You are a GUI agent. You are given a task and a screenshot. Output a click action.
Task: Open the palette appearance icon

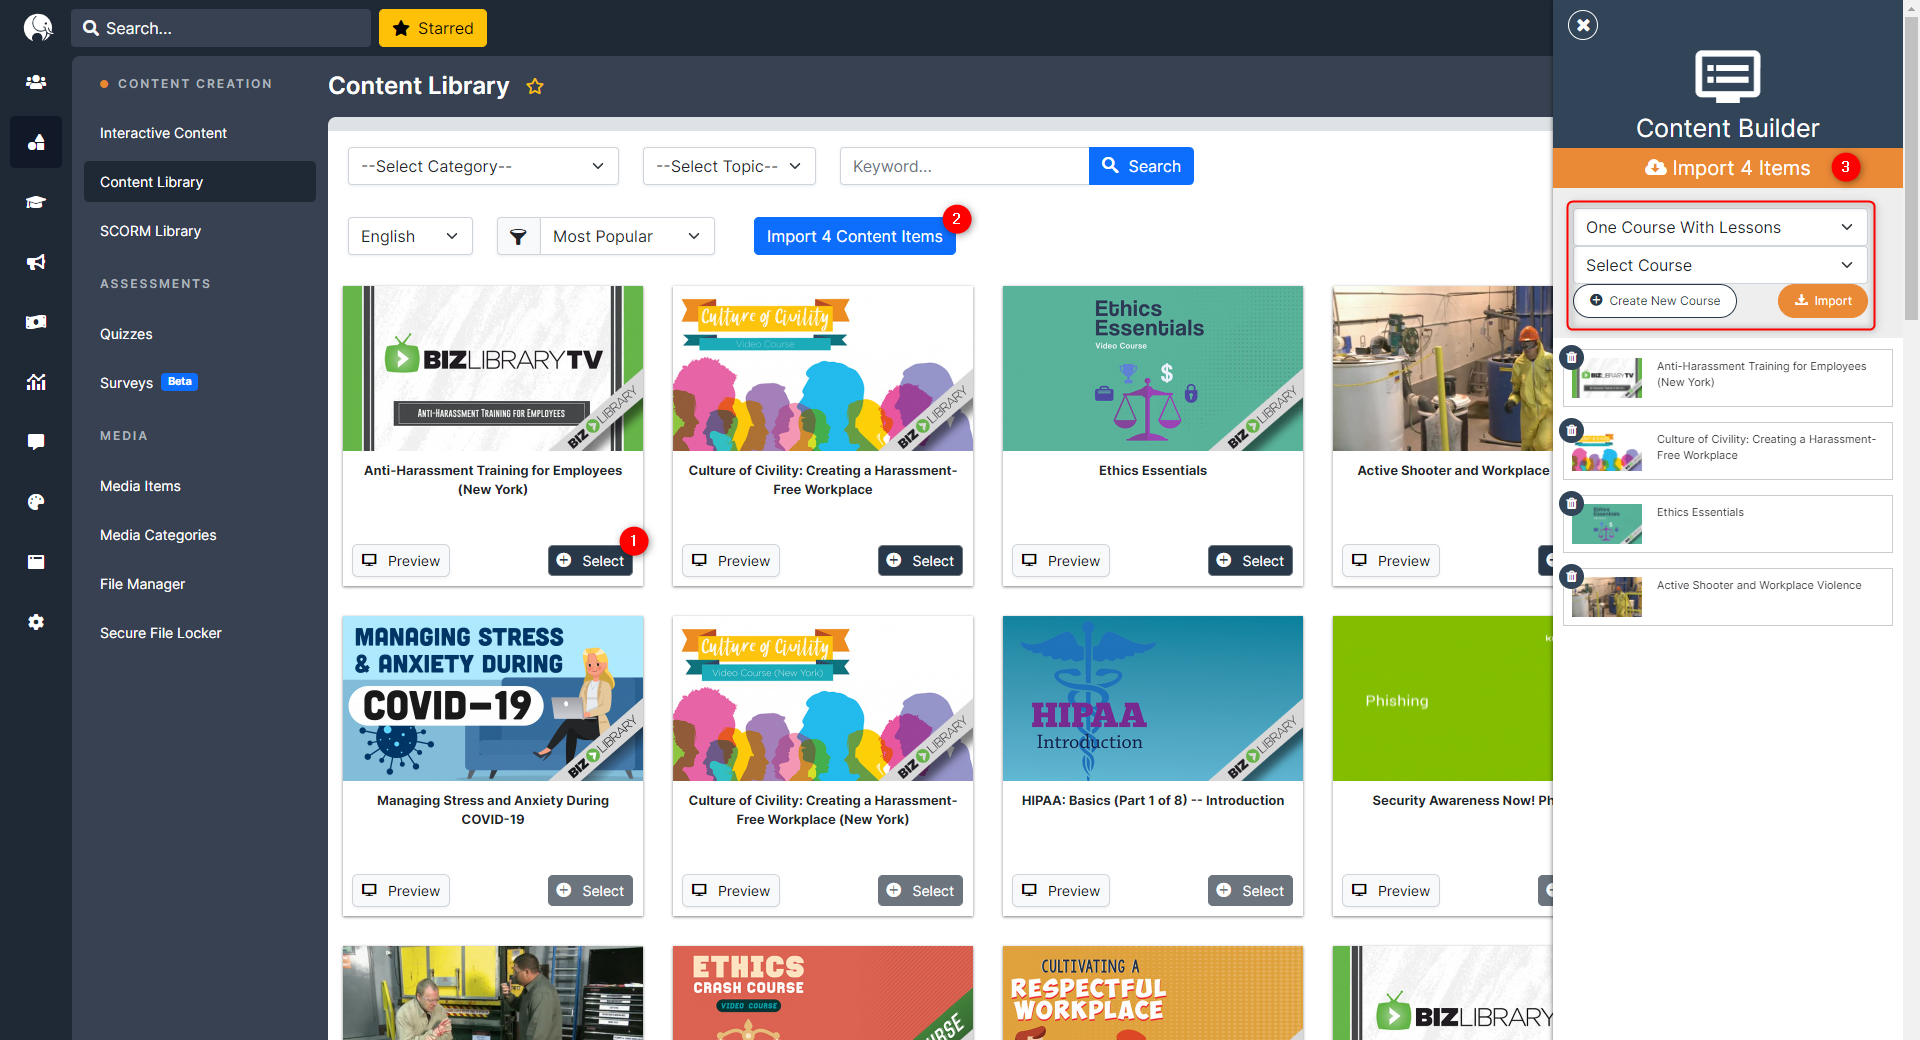[x=36, y=502]
